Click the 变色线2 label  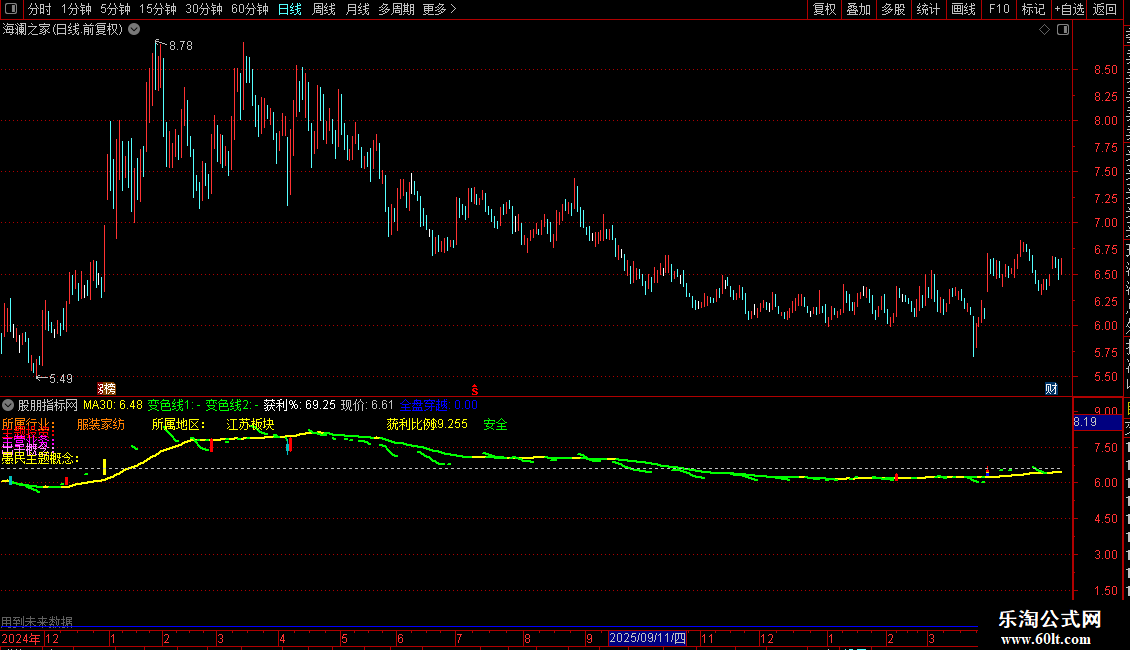click(231, 405)
